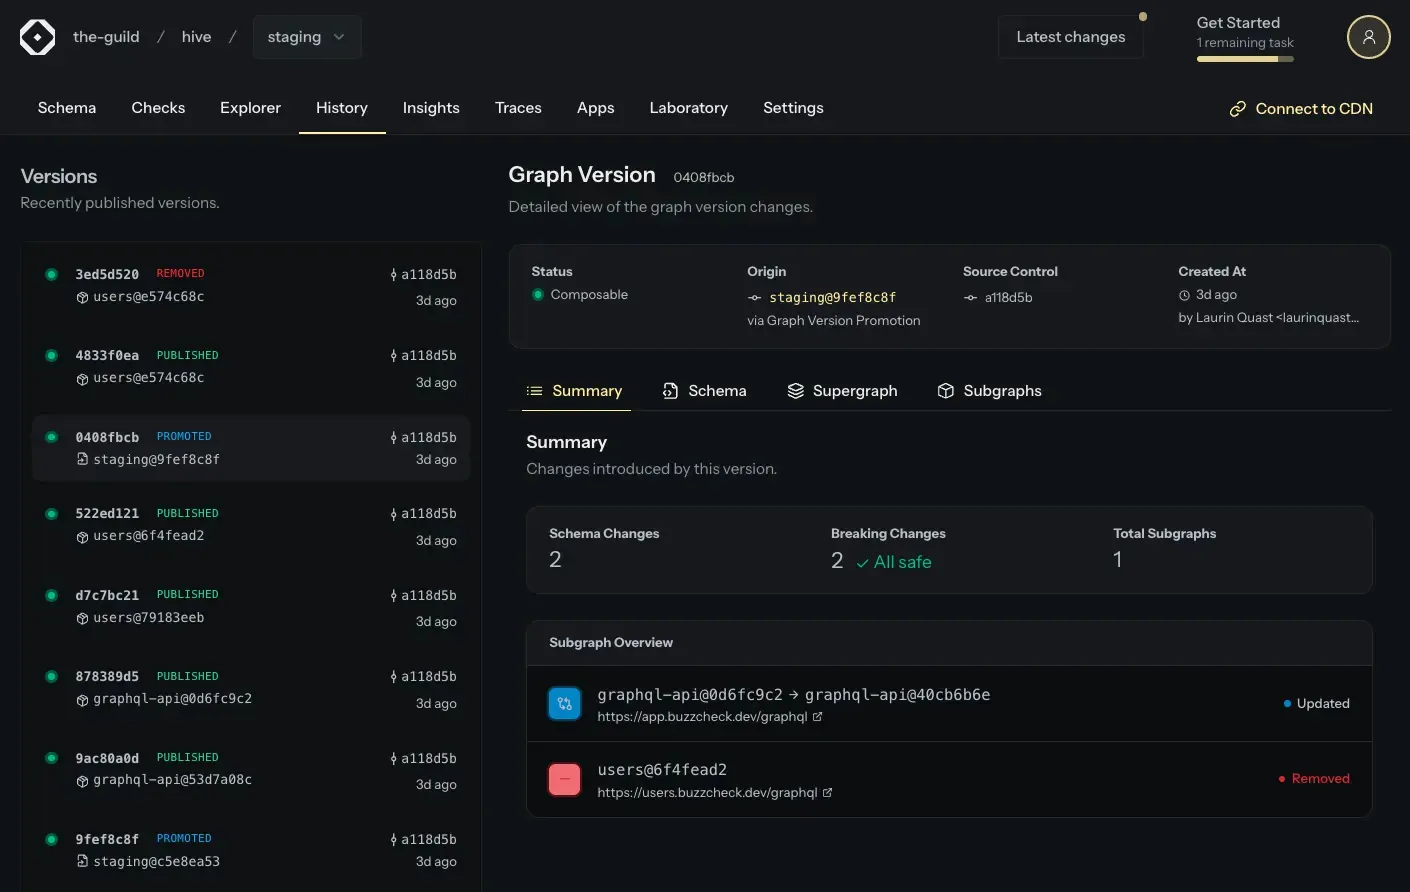Click the clock icon under Created At

(1184, 295)
